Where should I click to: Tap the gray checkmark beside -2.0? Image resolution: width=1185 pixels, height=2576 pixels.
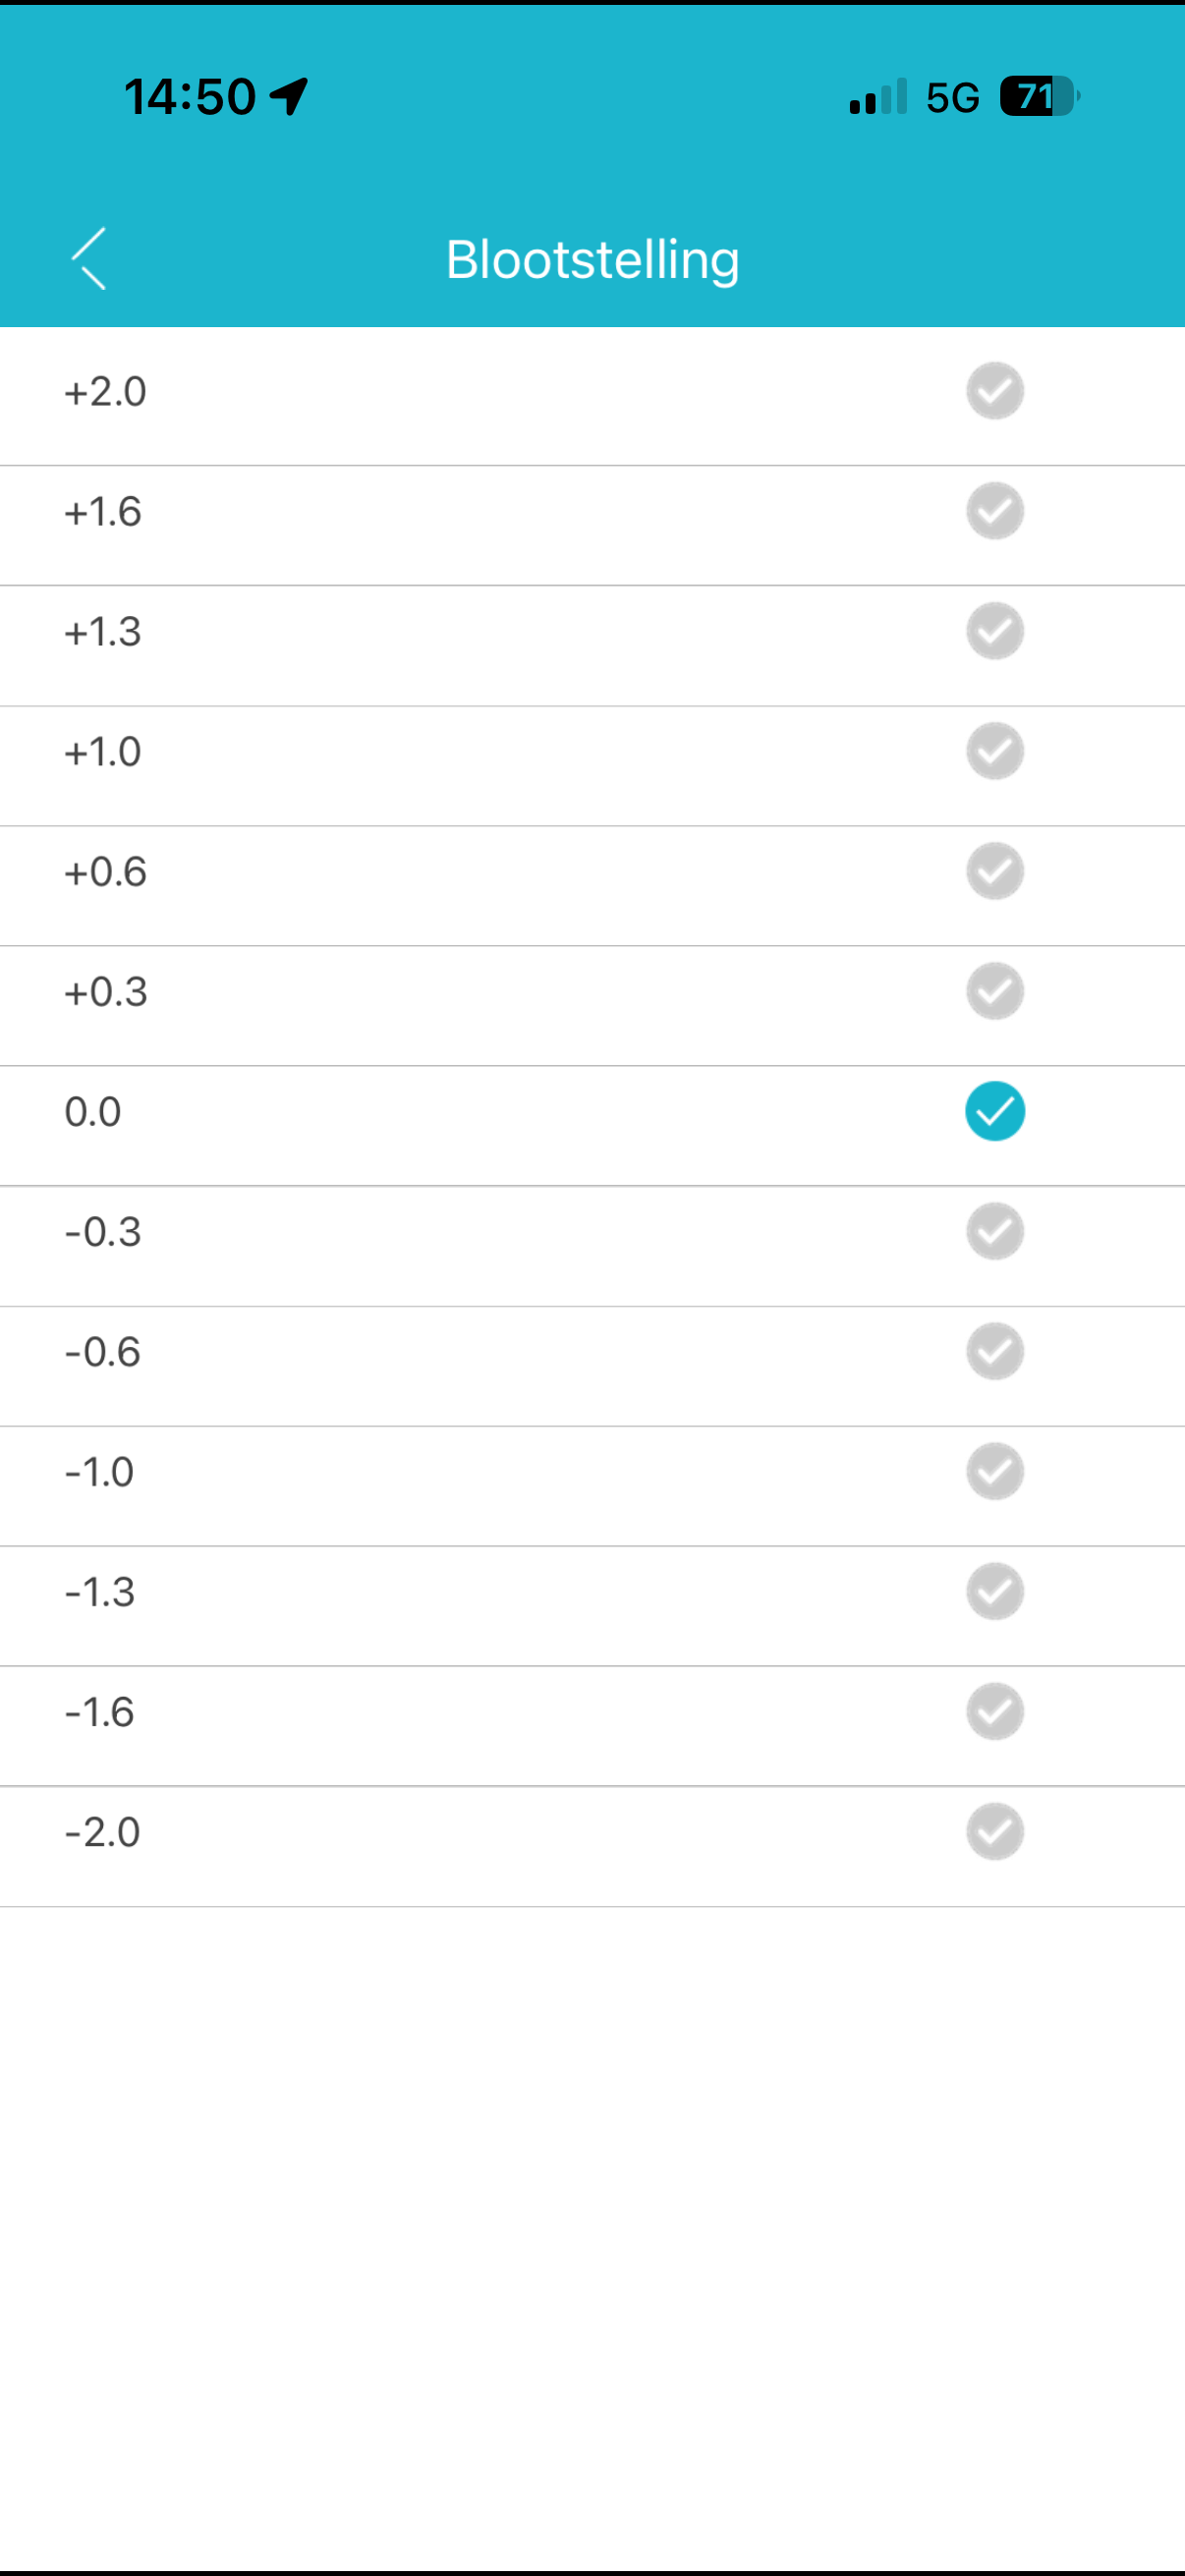[x=994, y=1831]
